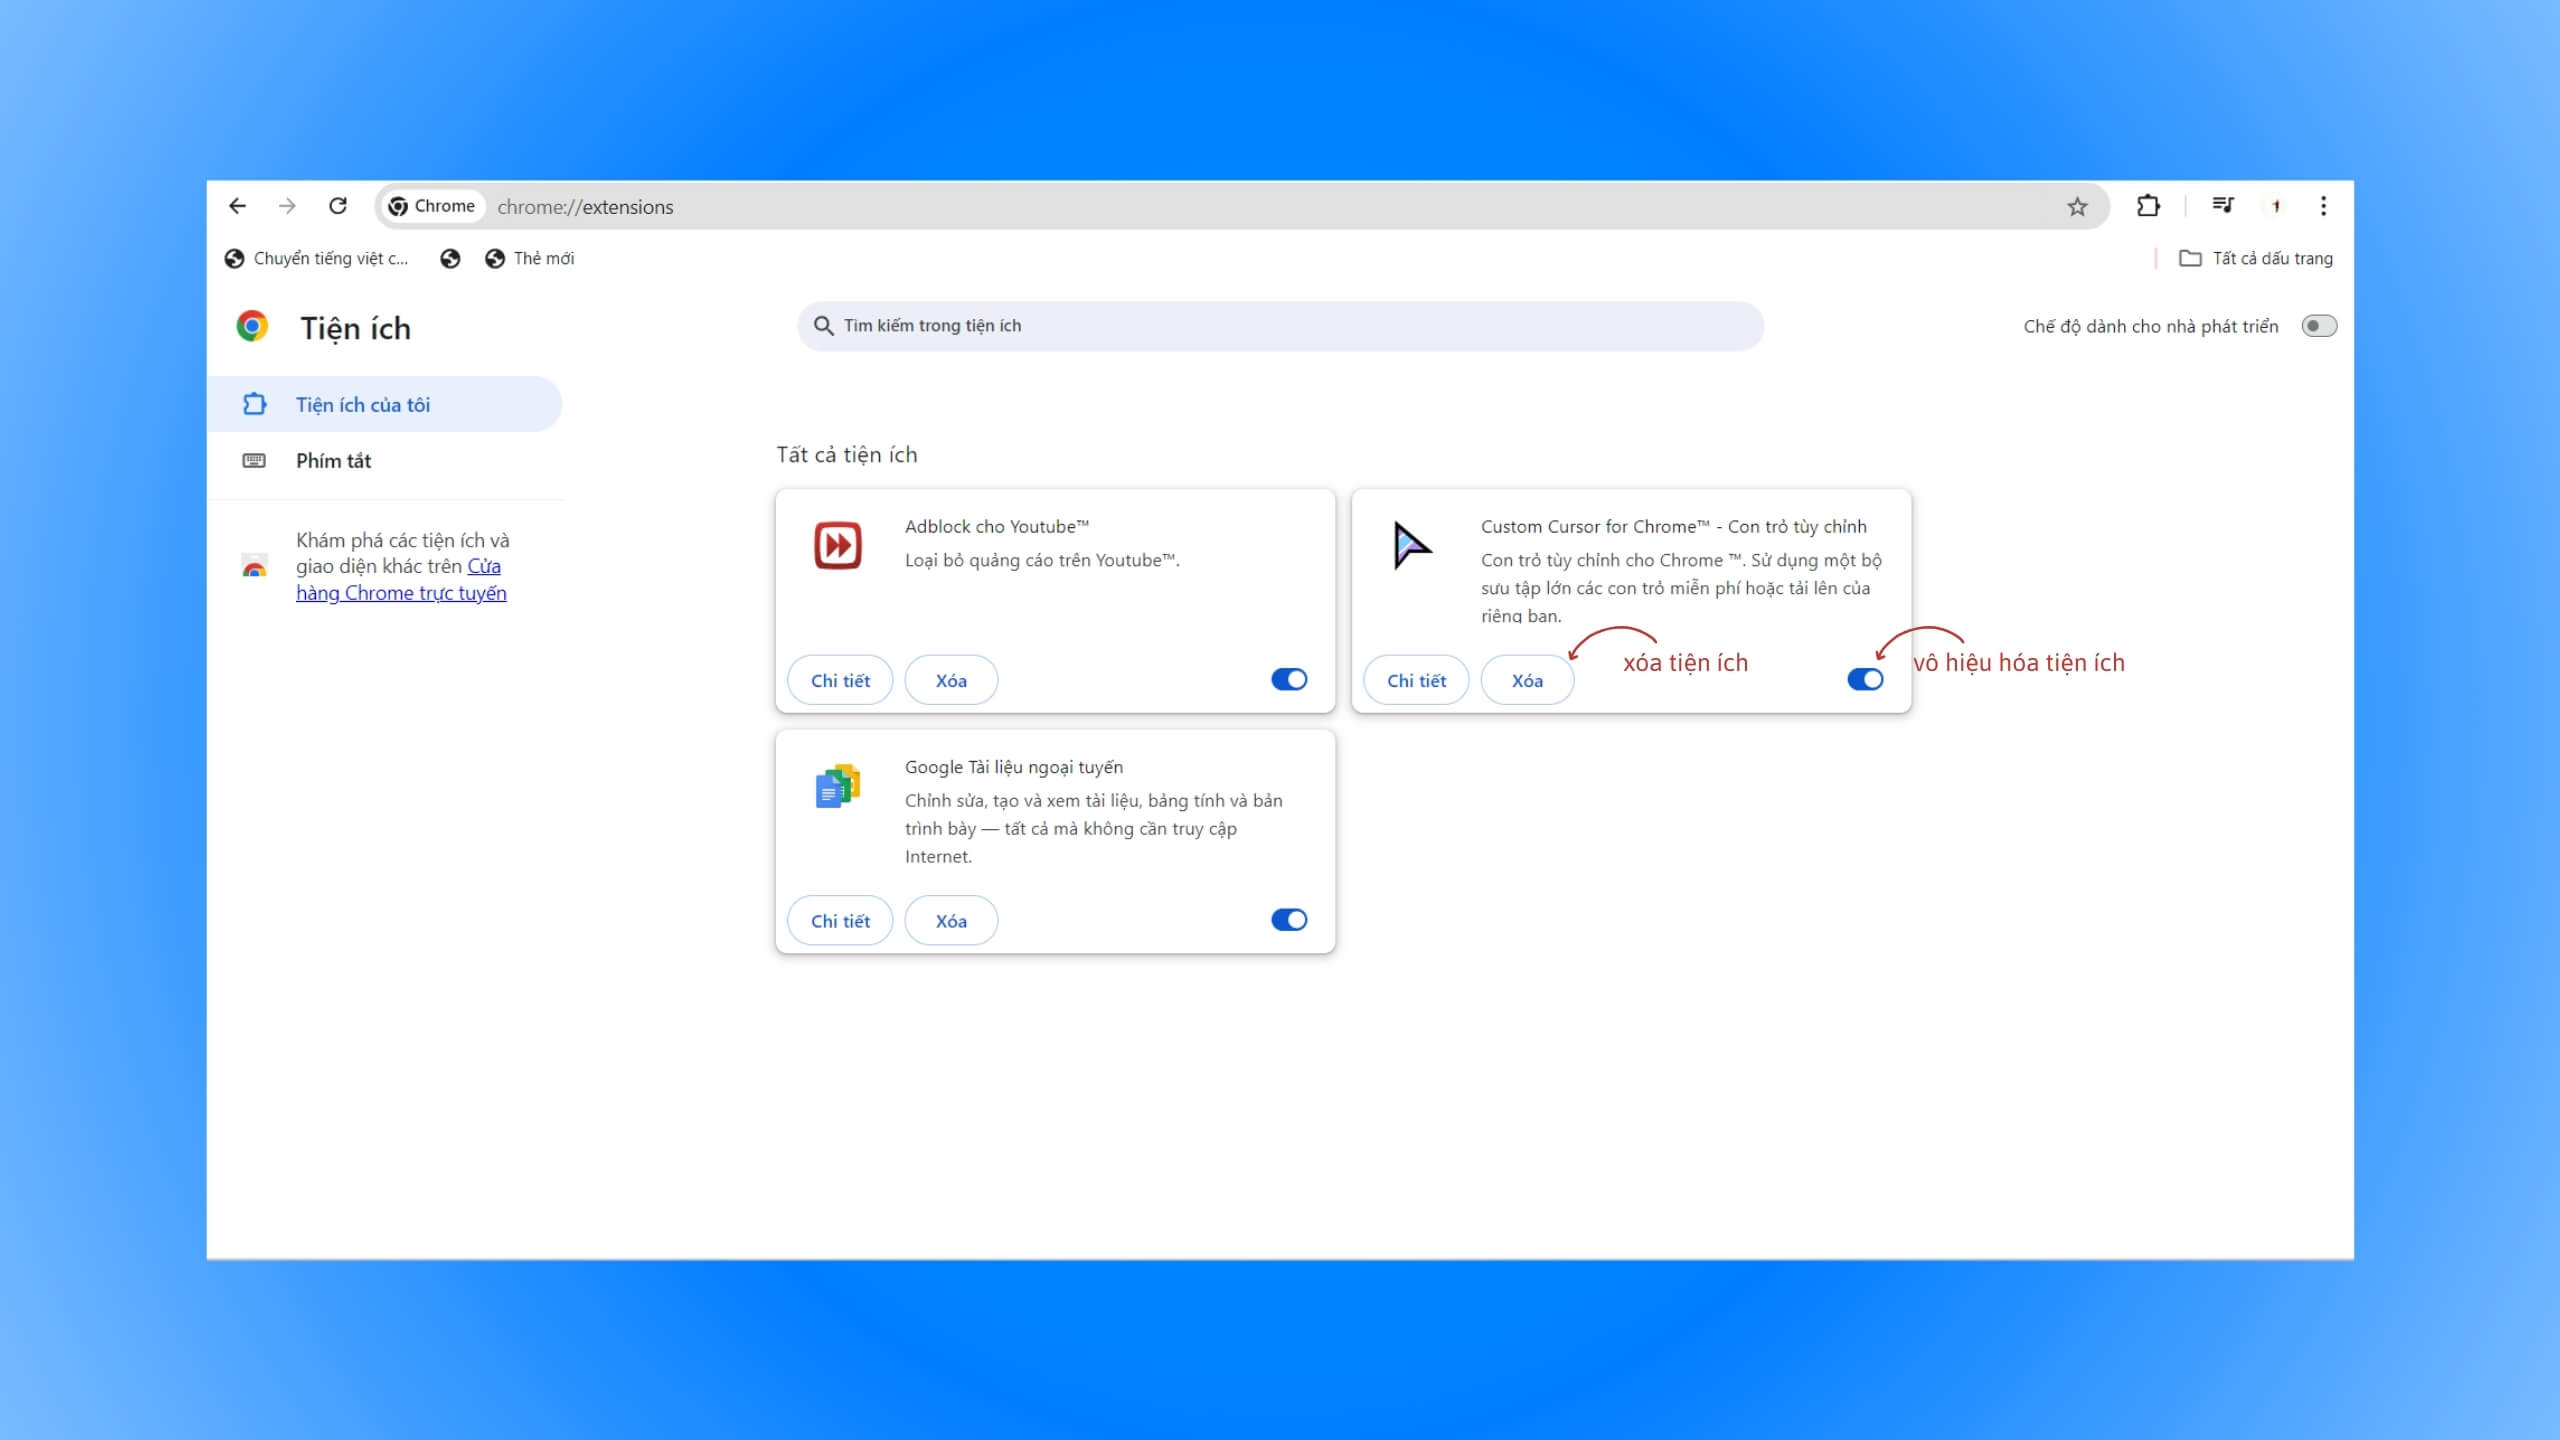The image size is (2560, 1440).
Task: Click the Google Tài liệu ngoại tuyến title
Action: pyautogui.click(x=1013, y=767)
